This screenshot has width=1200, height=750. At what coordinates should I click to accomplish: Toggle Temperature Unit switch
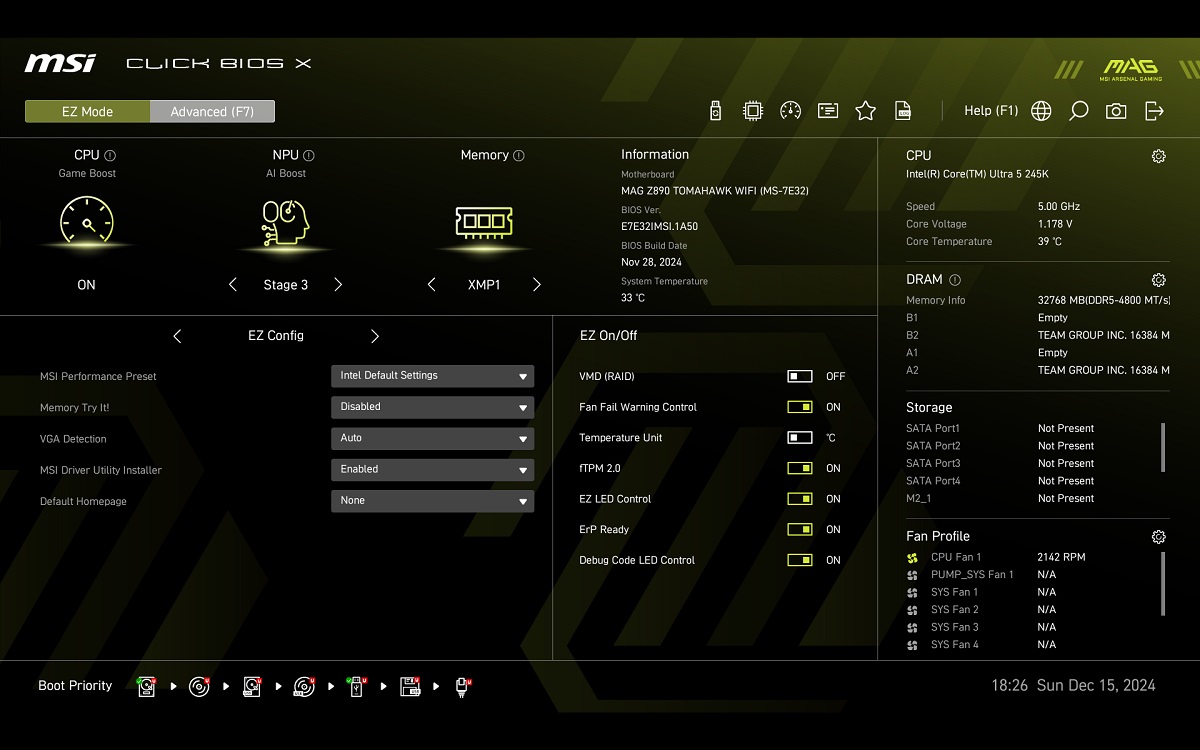pos(800,438)
